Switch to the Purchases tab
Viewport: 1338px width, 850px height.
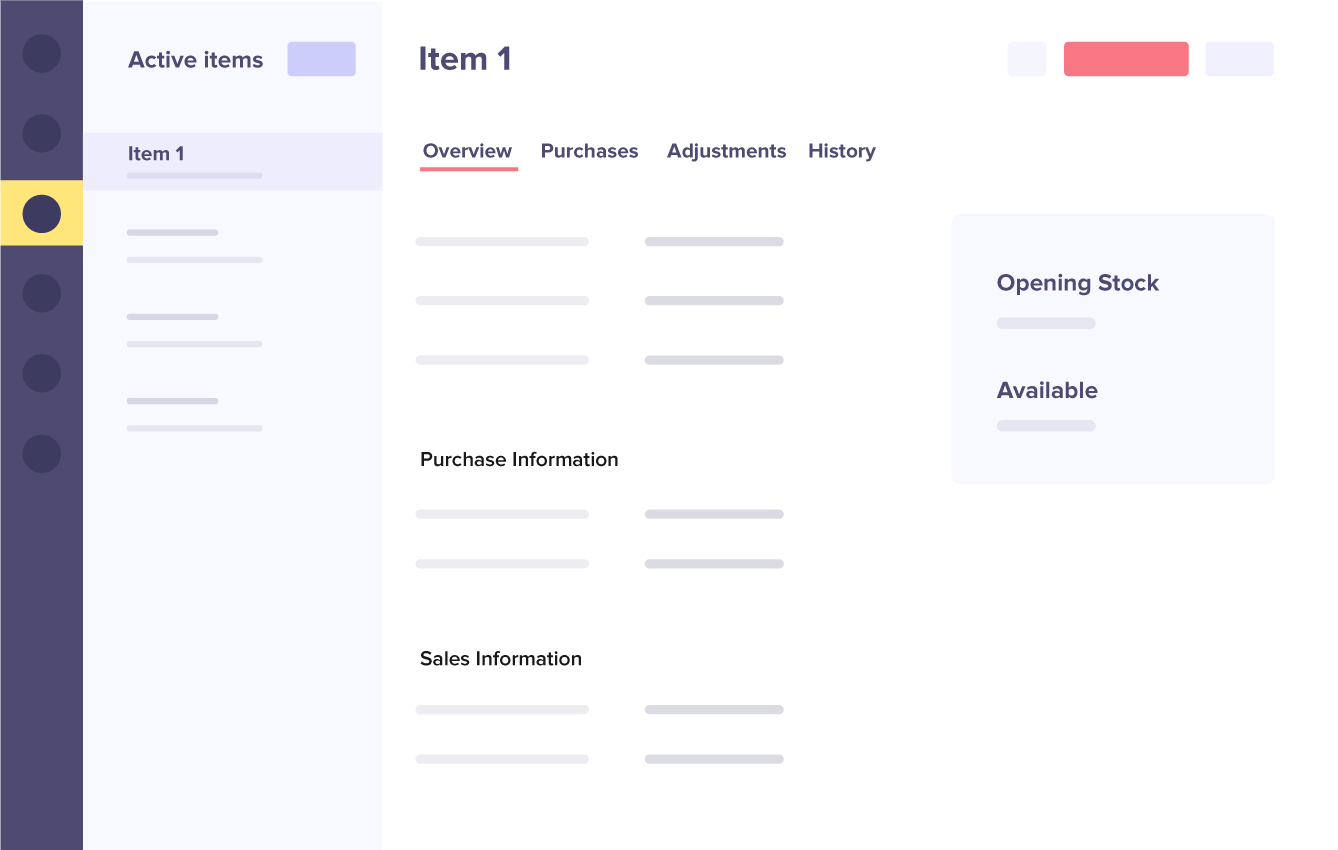[589, 151]
